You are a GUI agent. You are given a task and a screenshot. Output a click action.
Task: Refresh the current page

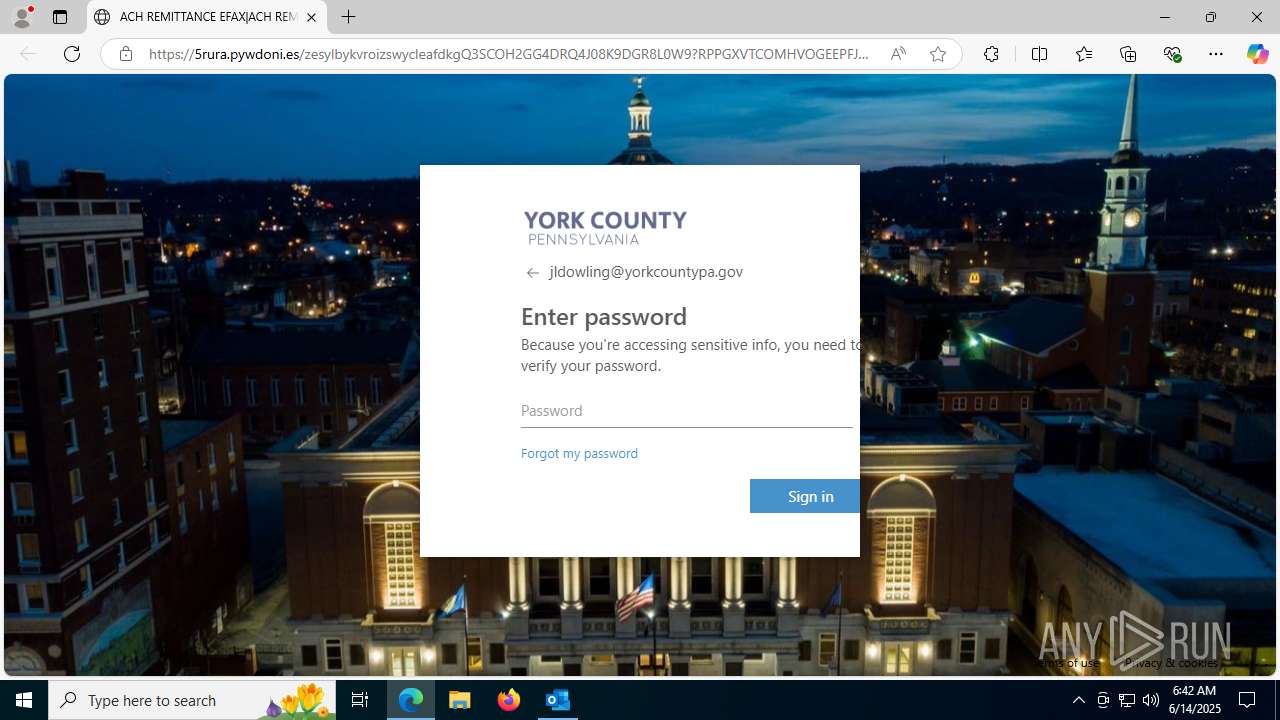72,54
